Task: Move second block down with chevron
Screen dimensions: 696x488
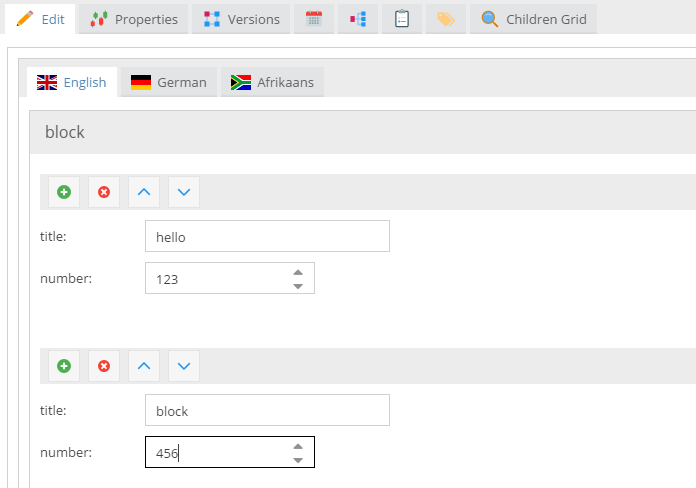Action: (x=184, y=366)
